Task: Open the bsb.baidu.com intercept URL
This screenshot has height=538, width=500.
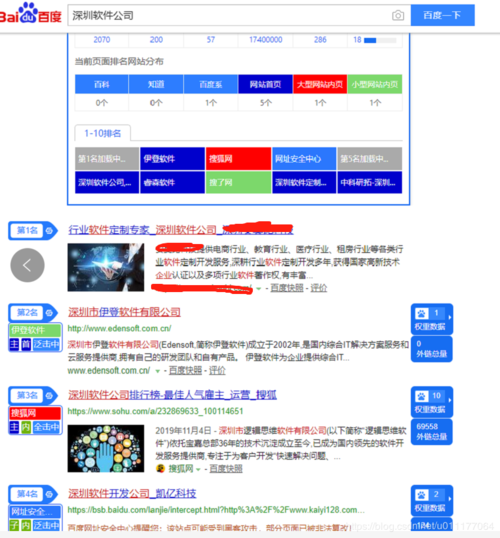Action: [216, 510]
